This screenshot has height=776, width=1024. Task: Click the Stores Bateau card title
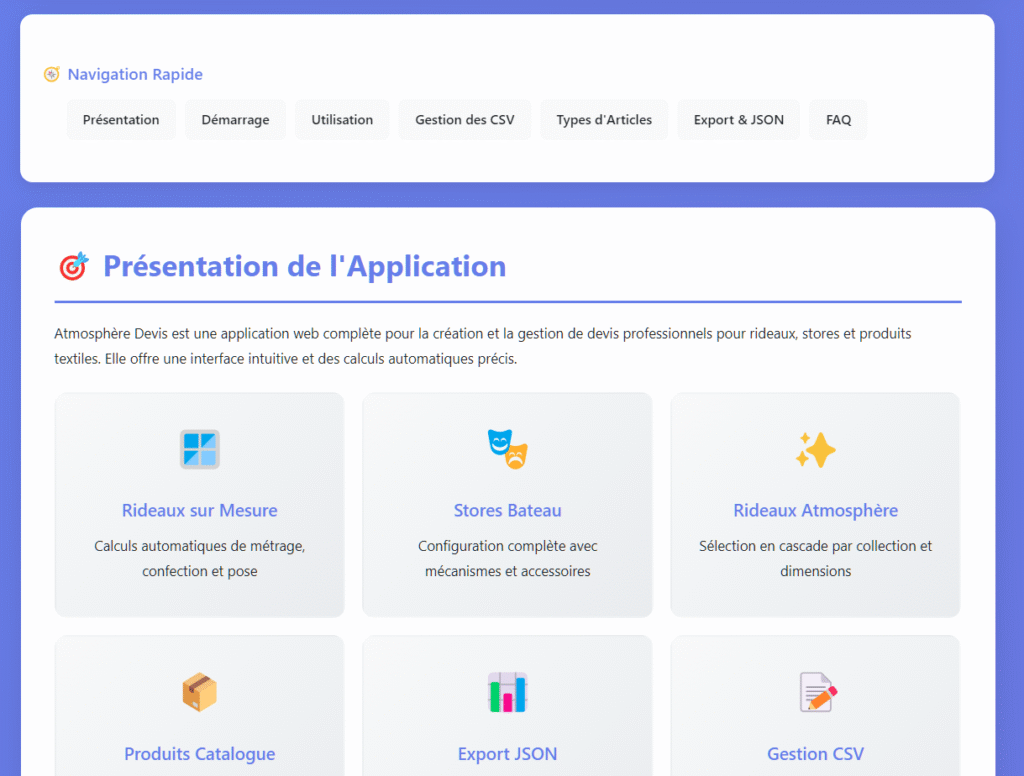tap(507, 511)
